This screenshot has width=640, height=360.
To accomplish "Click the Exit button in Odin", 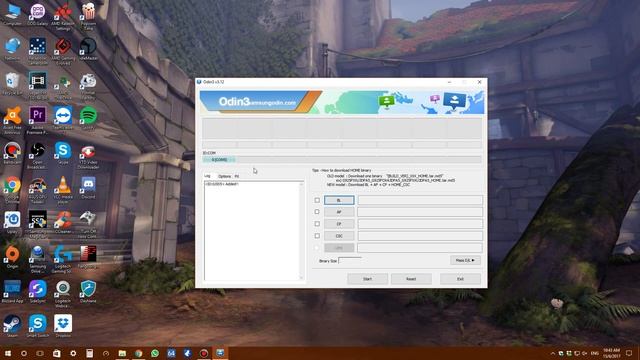I will [x=460, y=279].
